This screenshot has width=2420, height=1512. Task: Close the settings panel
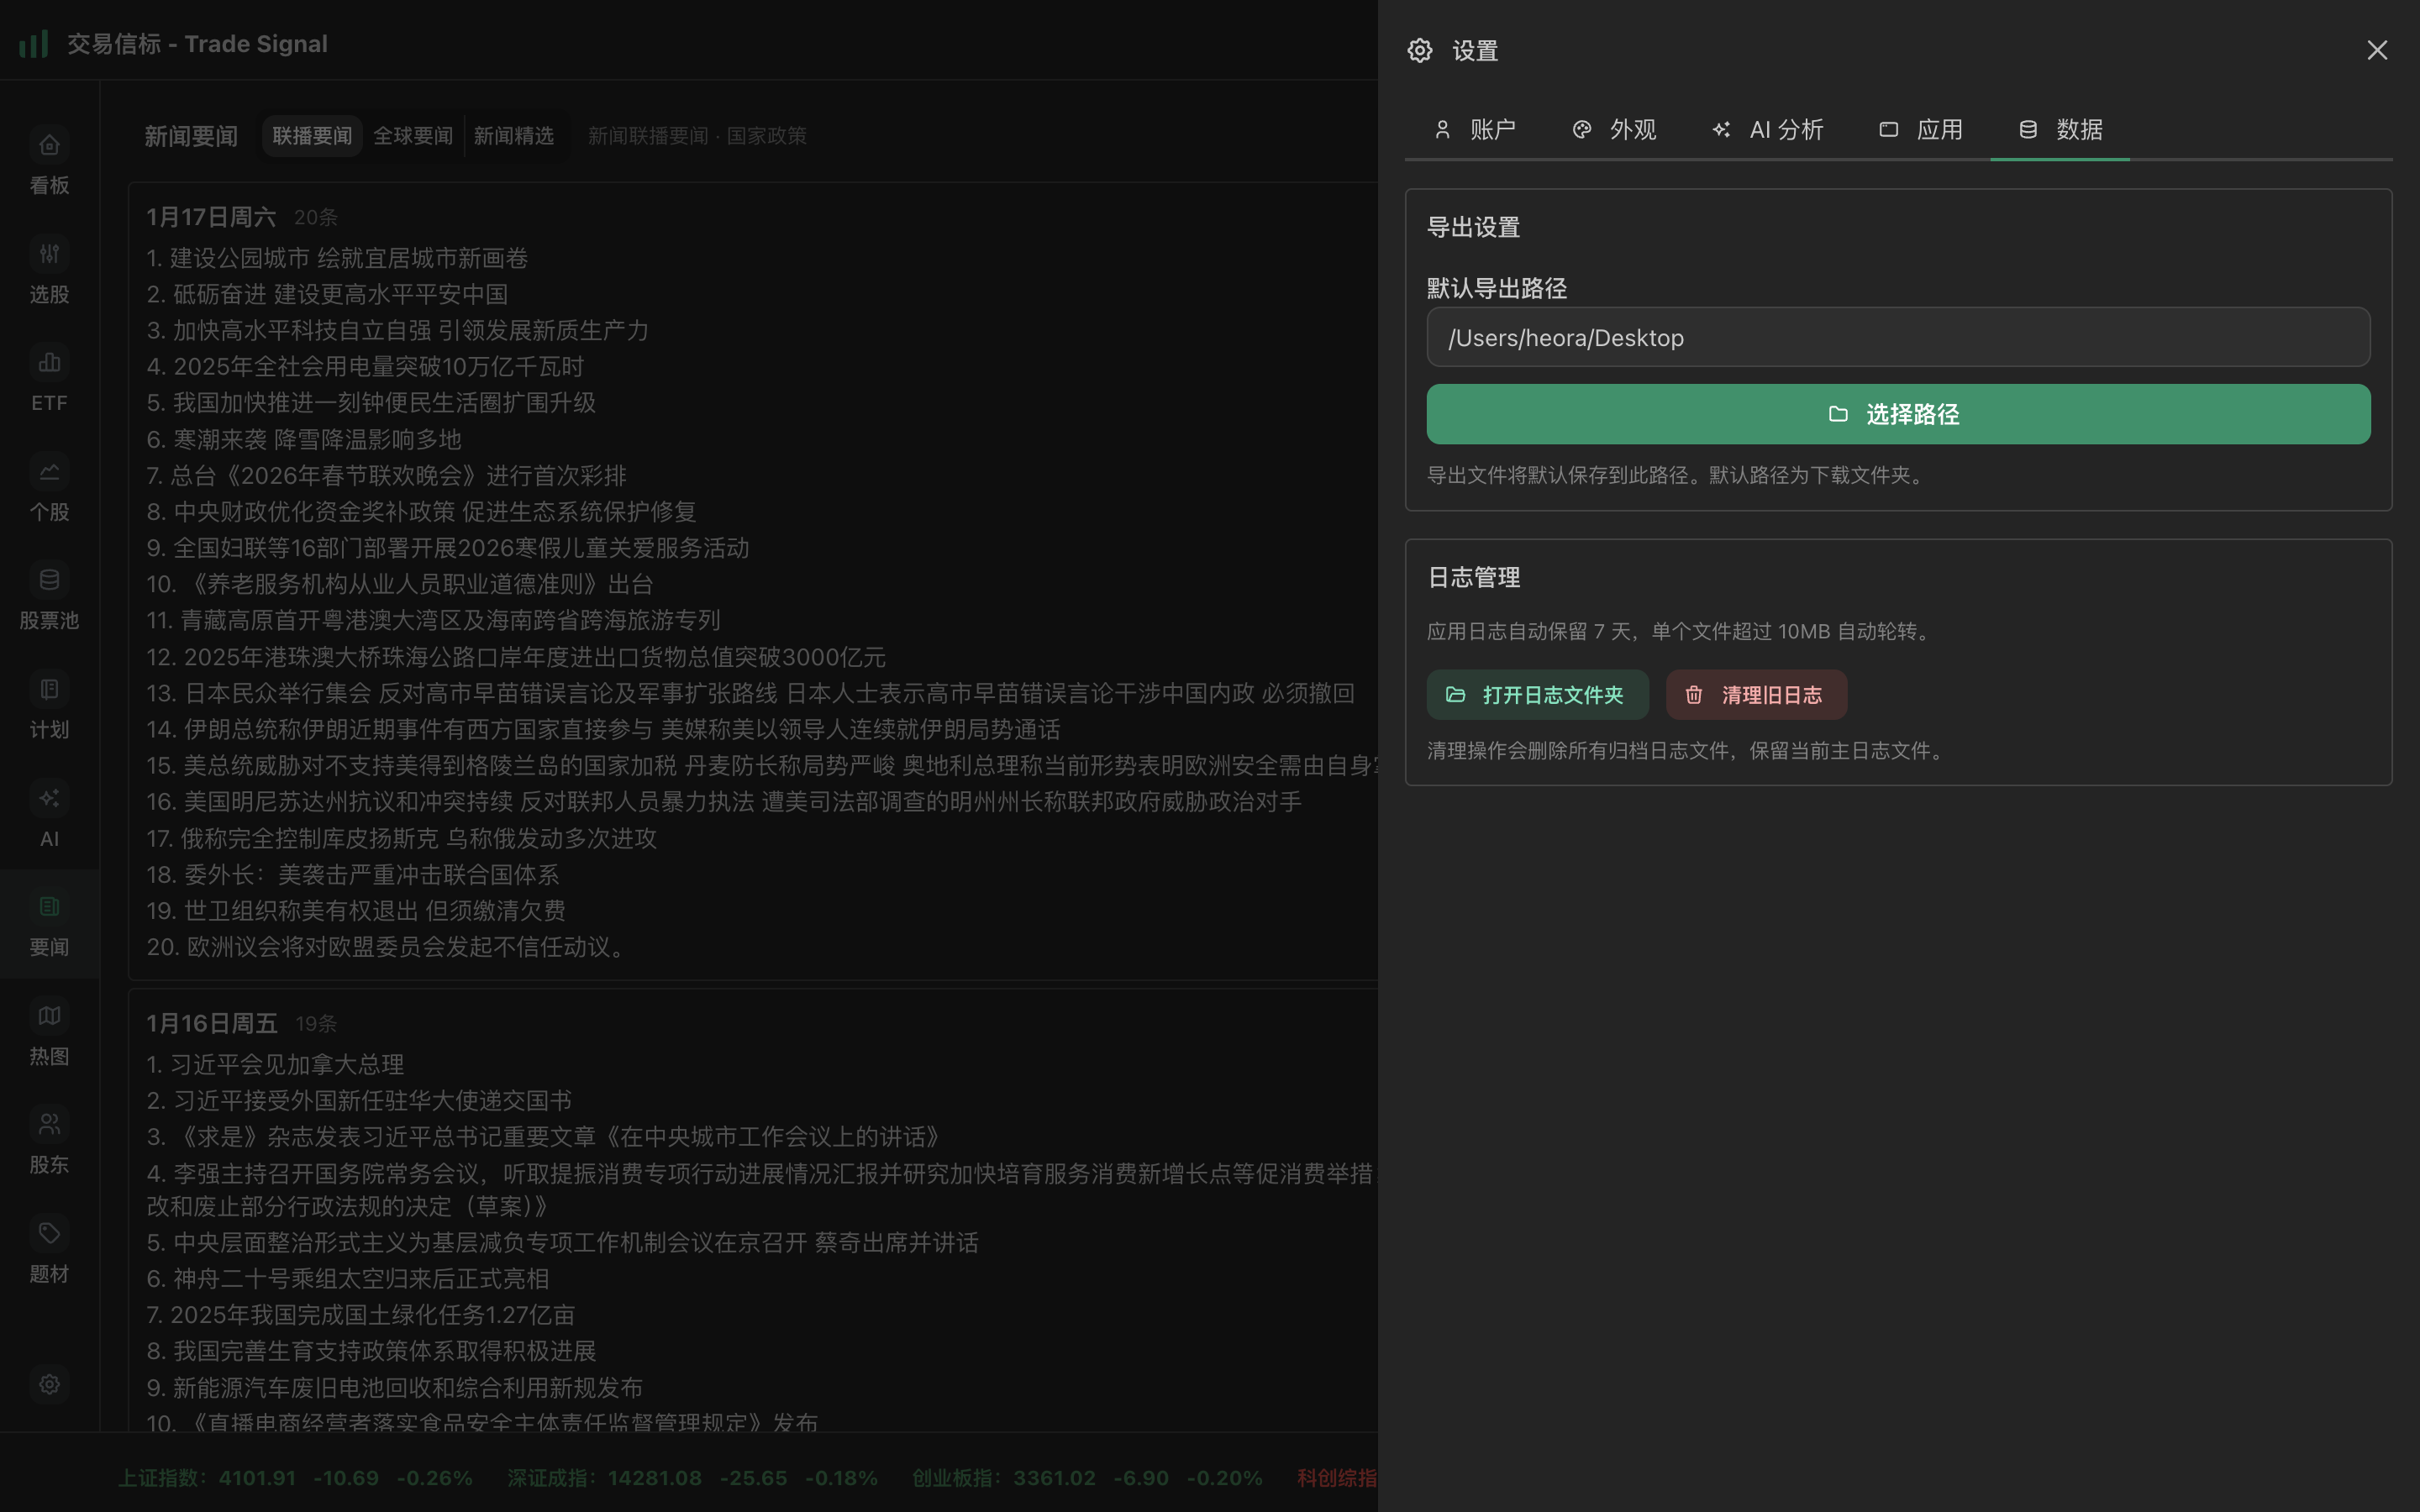coord(2376,50)
